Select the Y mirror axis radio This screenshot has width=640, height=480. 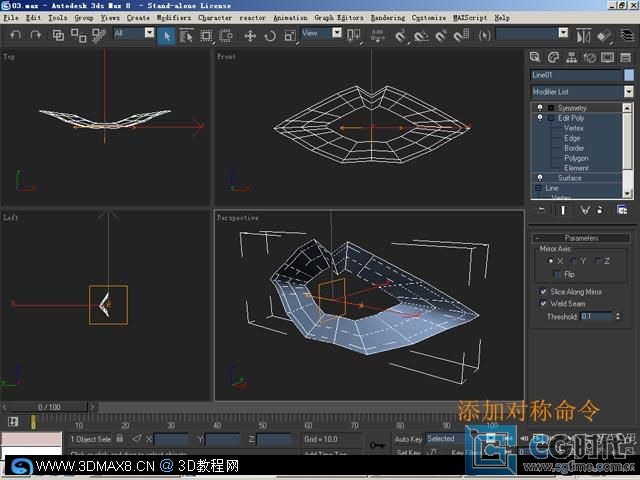[574, 261]
